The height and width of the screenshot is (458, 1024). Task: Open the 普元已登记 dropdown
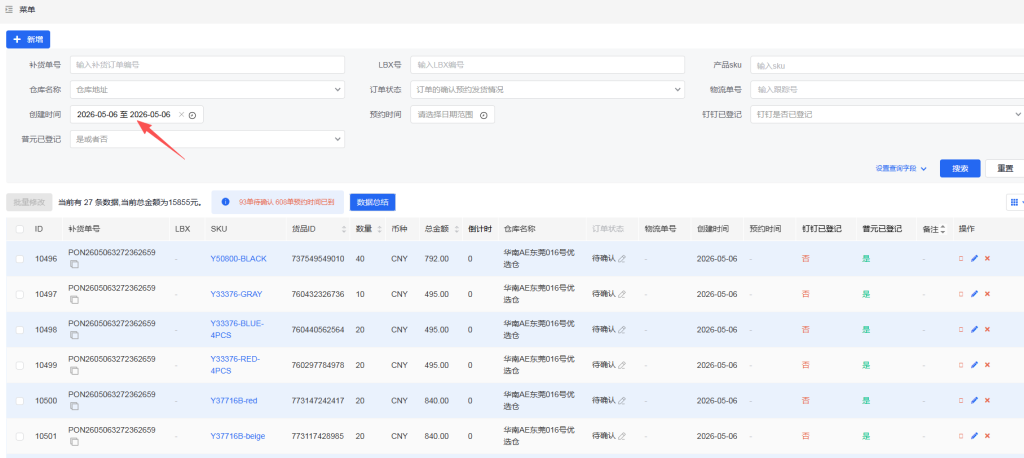point(207,139)
